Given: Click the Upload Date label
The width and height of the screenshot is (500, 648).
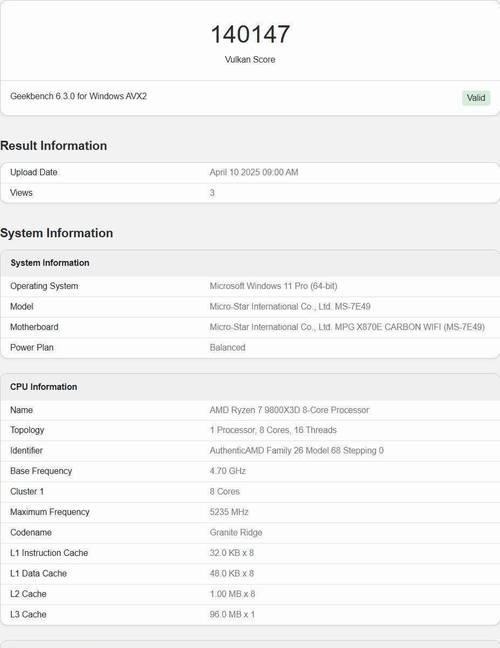Looking at the screenshot, I should coord(34,172).
